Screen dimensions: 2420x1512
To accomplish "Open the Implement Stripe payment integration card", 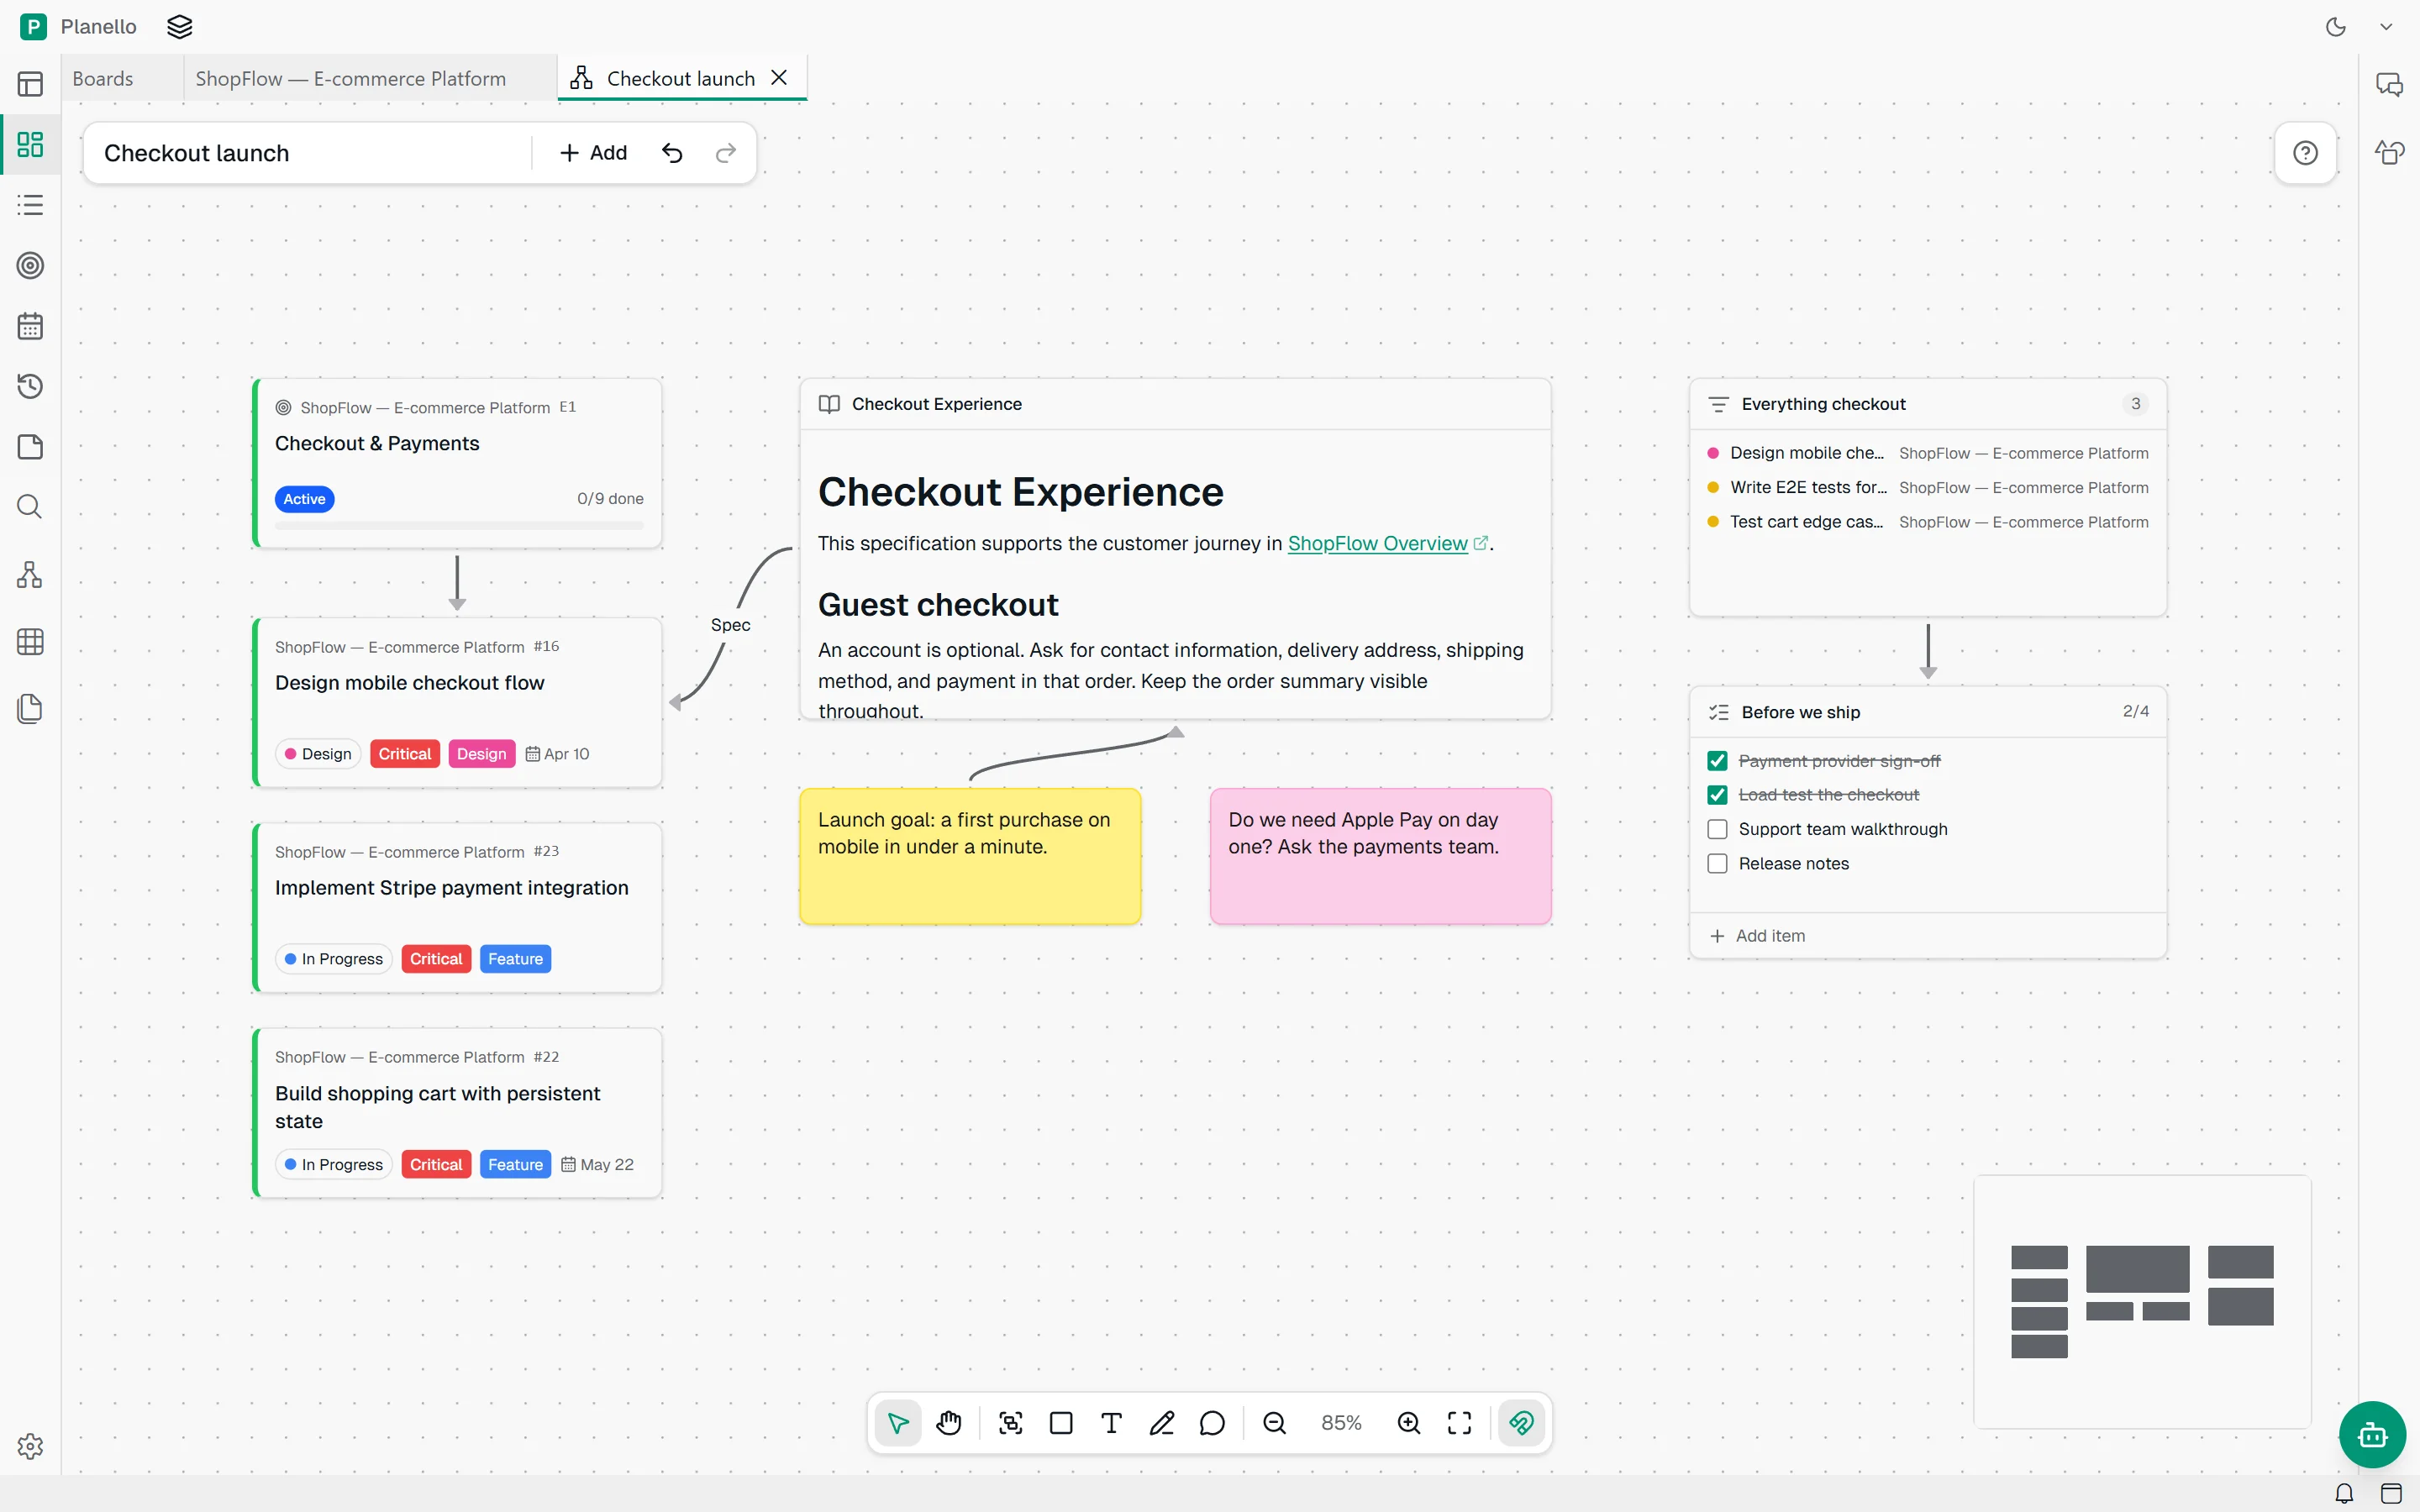I will pyautogui.click(x=457, y=907).
